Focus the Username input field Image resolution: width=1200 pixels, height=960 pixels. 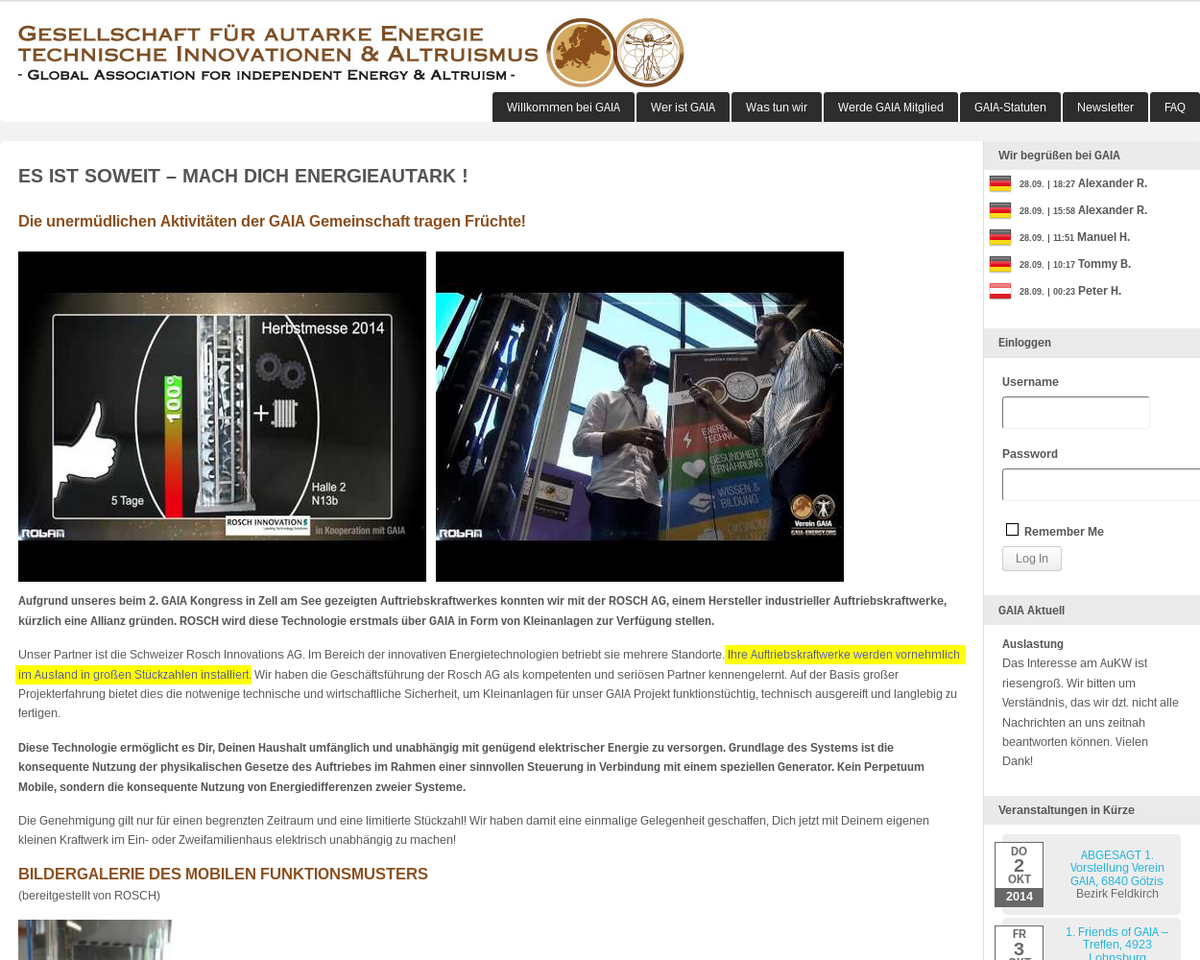click(x=1076, y=413)
